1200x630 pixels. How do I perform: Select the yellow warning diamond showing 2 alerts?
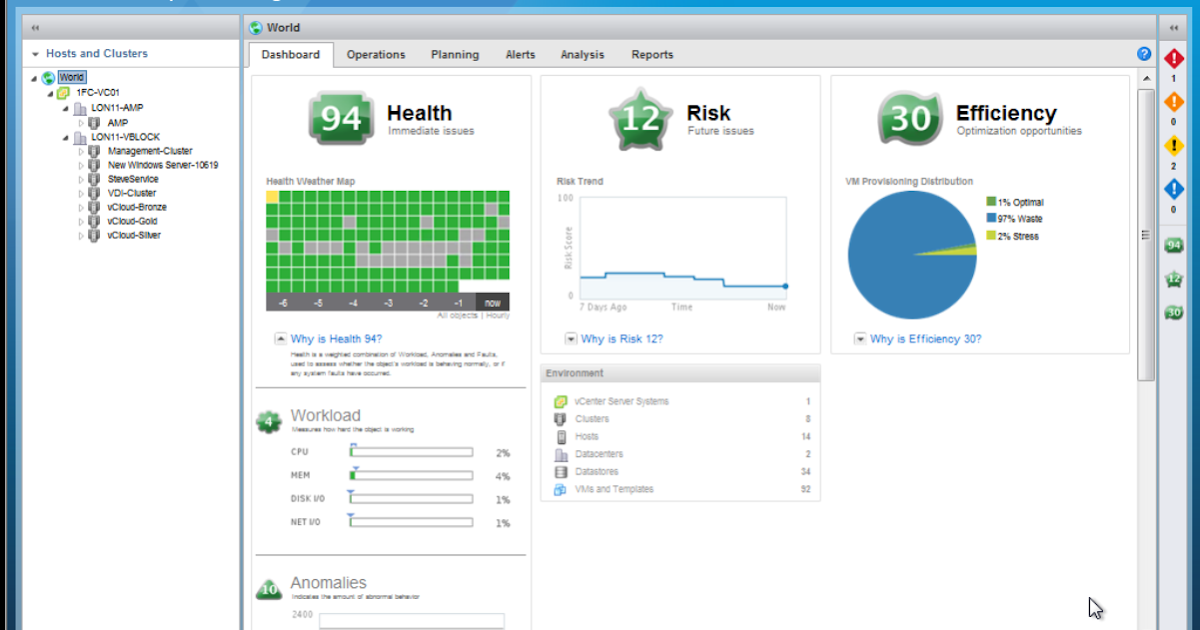tap(1173, 145)
